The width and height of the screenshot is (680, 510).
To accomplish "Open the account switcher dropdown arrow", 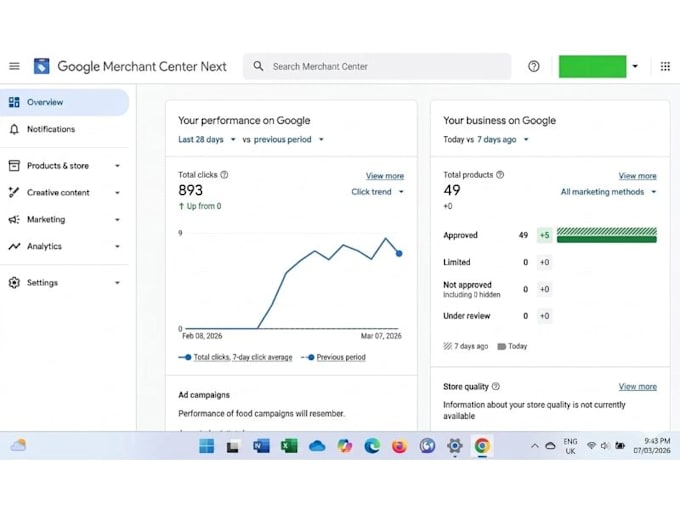I will pos(635,66).
